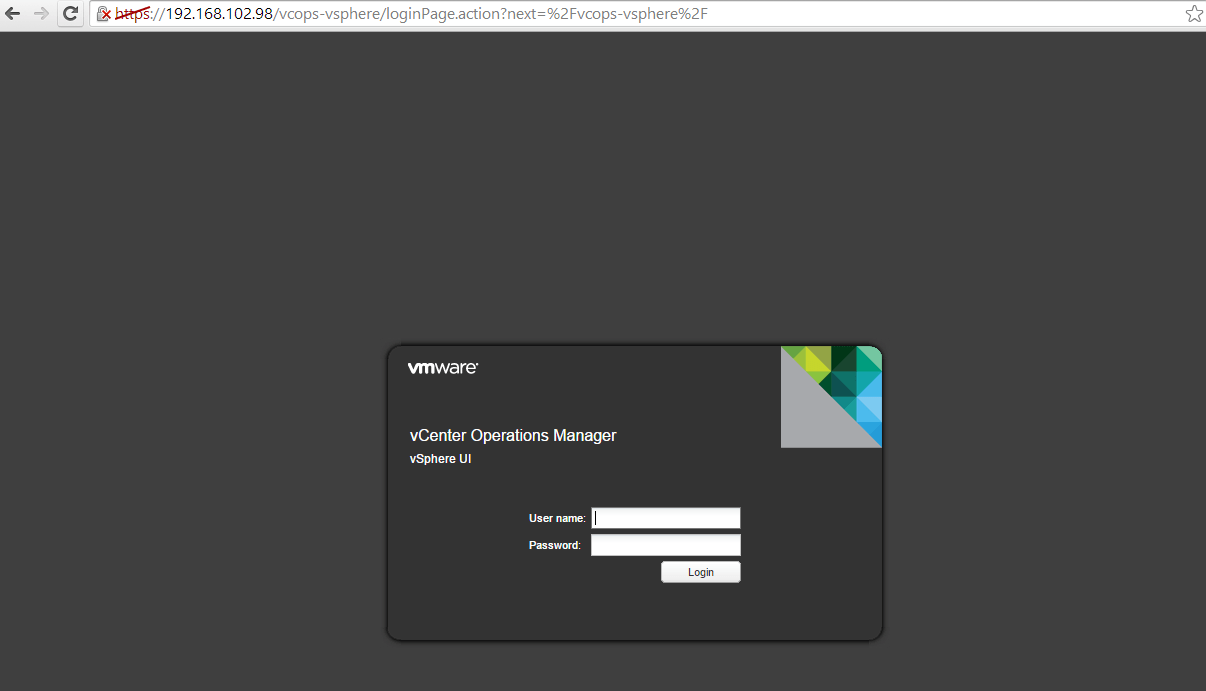
Task: Click the browser forward arrow
Action: pyautogui.click(x=41, y=14)
